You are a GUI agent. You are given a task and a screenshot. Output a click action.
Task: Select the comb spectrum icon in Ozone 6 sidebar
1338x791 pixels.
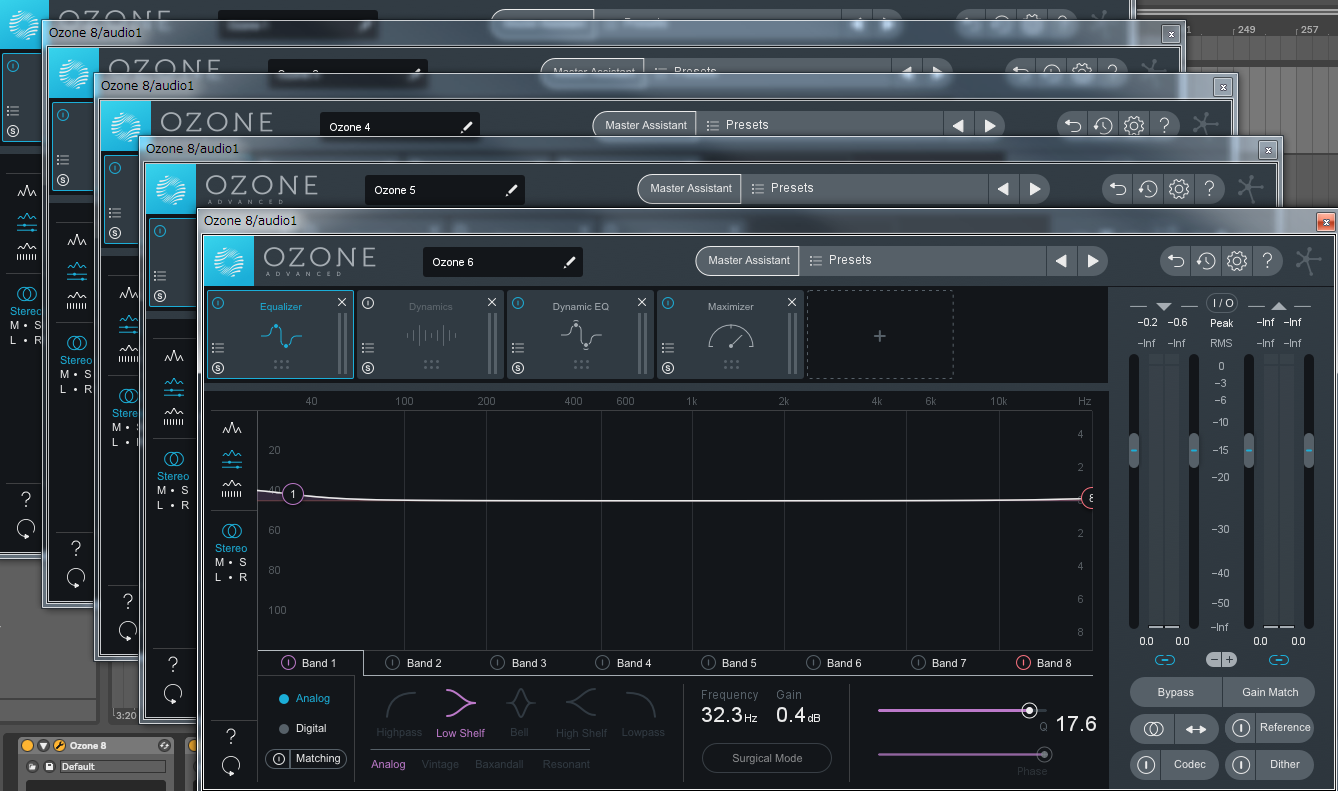[x=232, y=489]
